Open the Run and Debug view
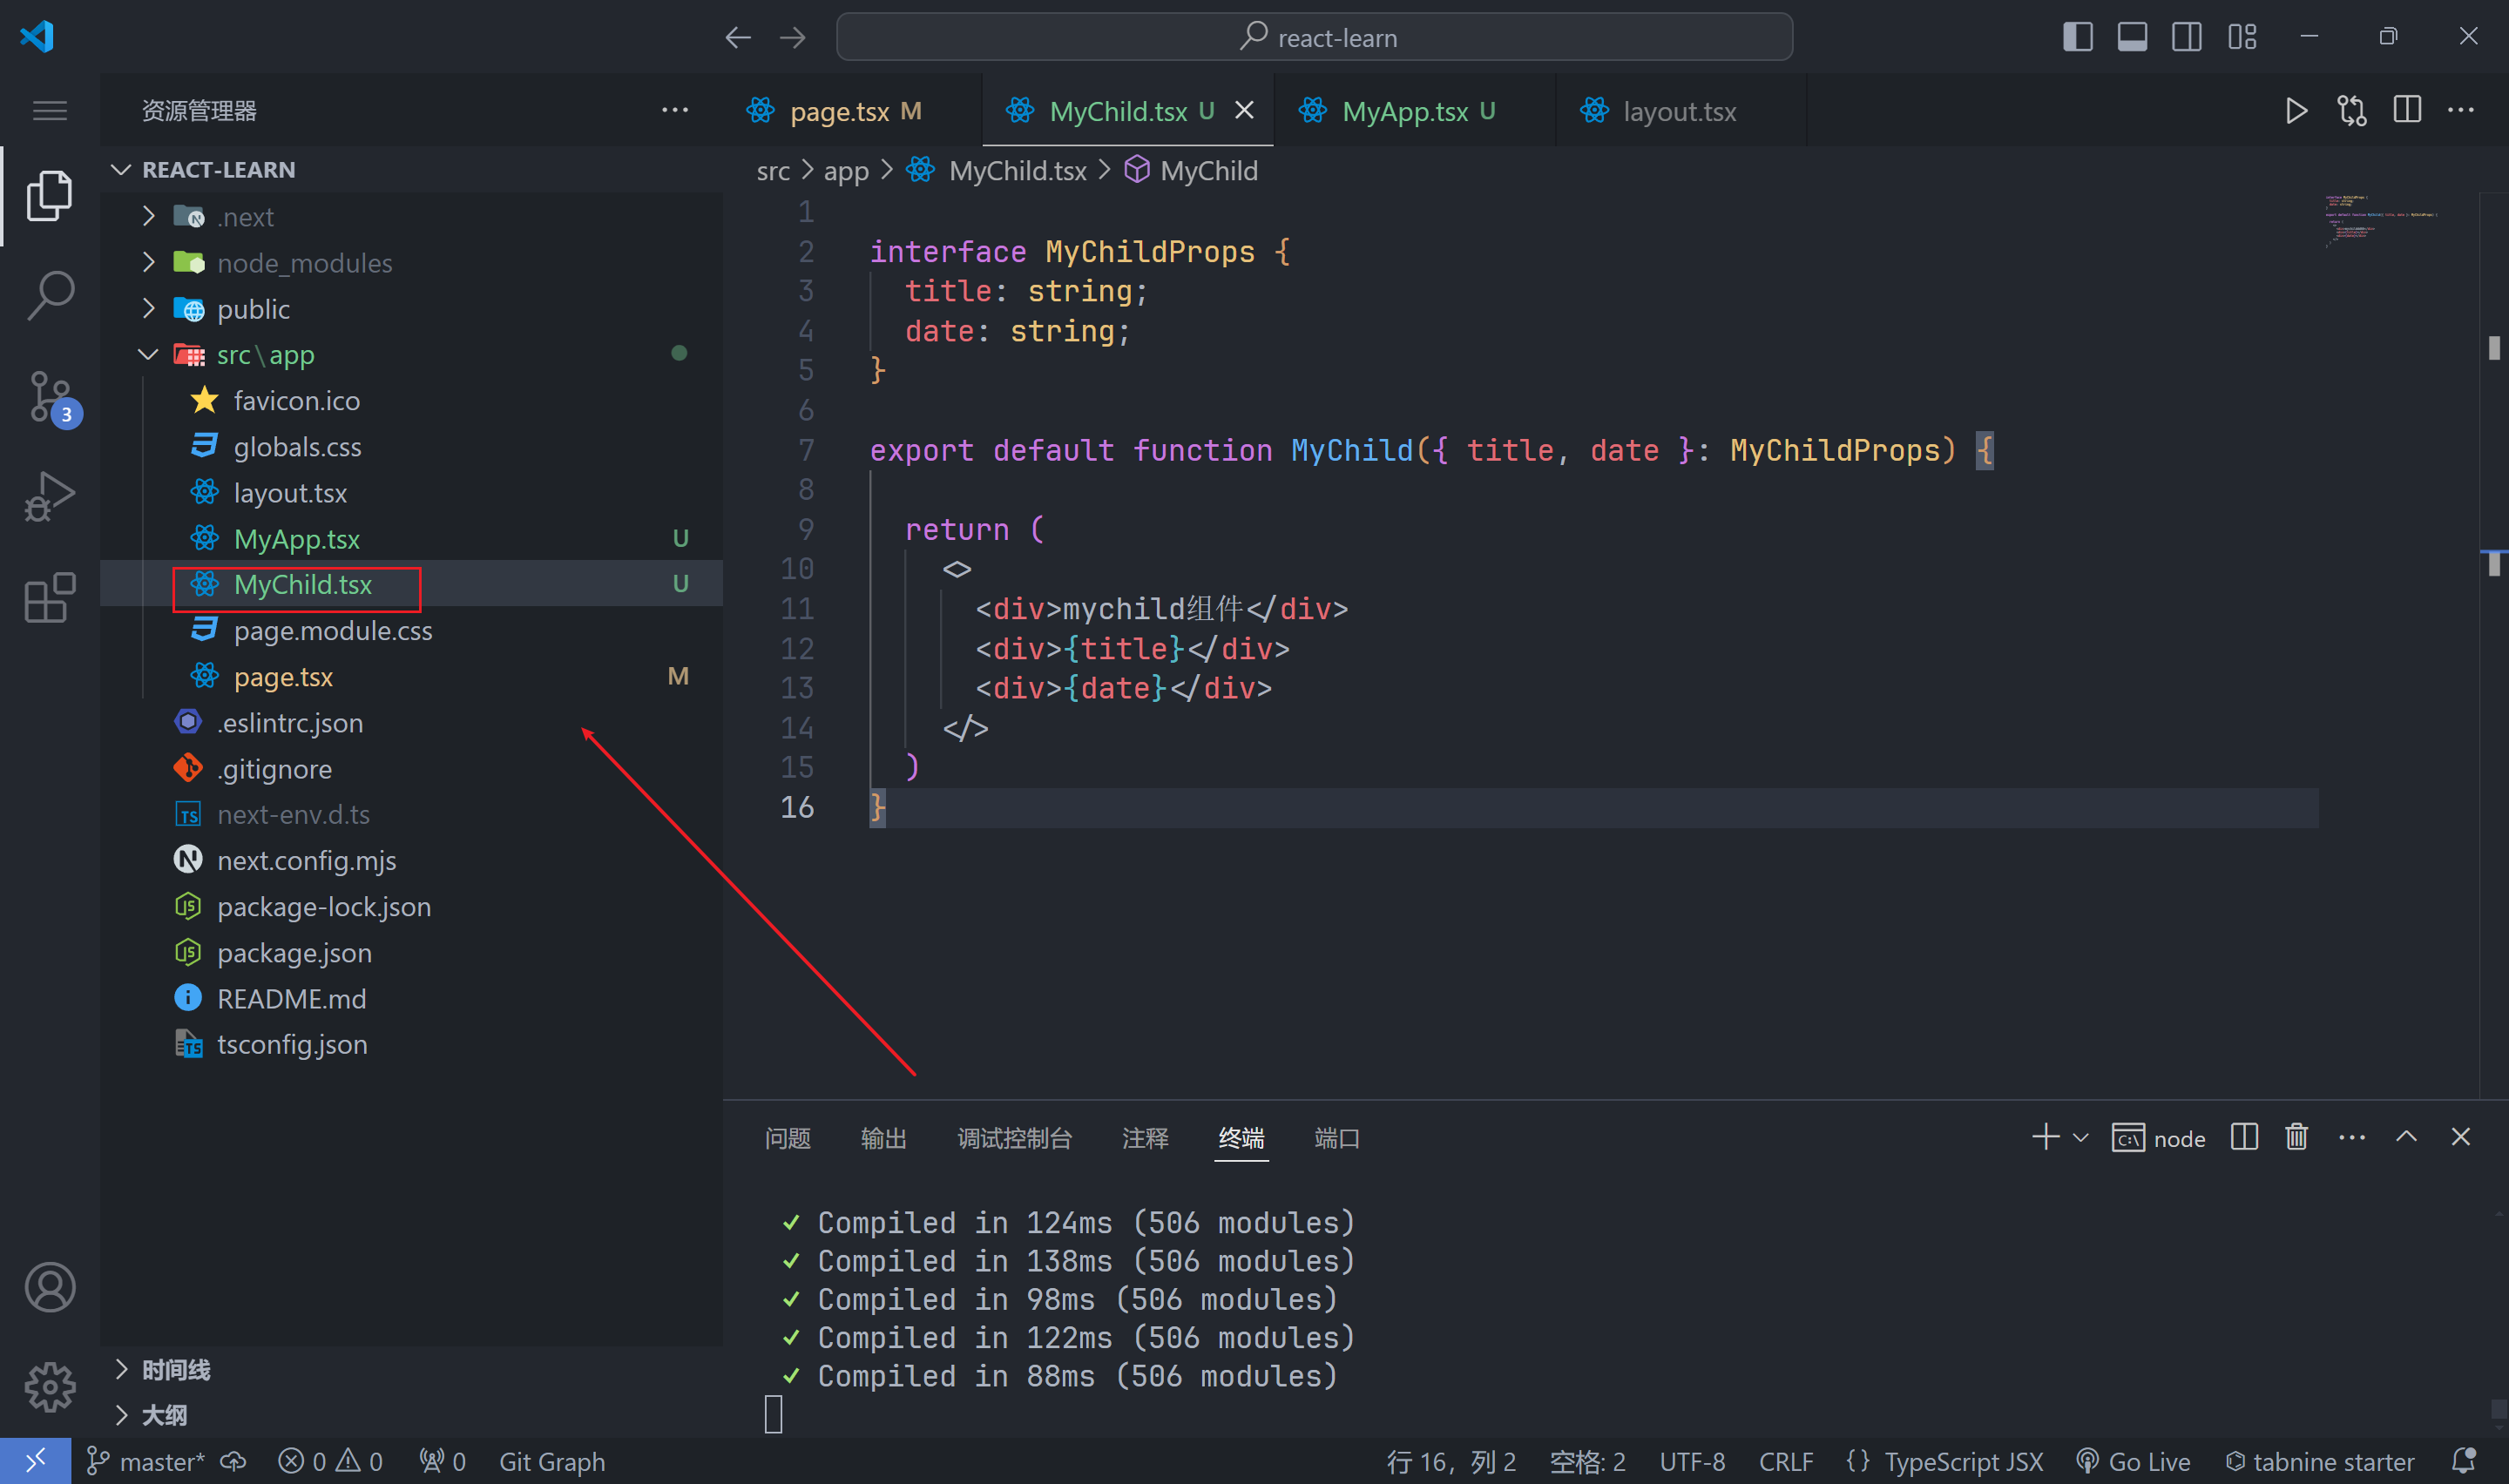2509x1484 pixels. 50,497
